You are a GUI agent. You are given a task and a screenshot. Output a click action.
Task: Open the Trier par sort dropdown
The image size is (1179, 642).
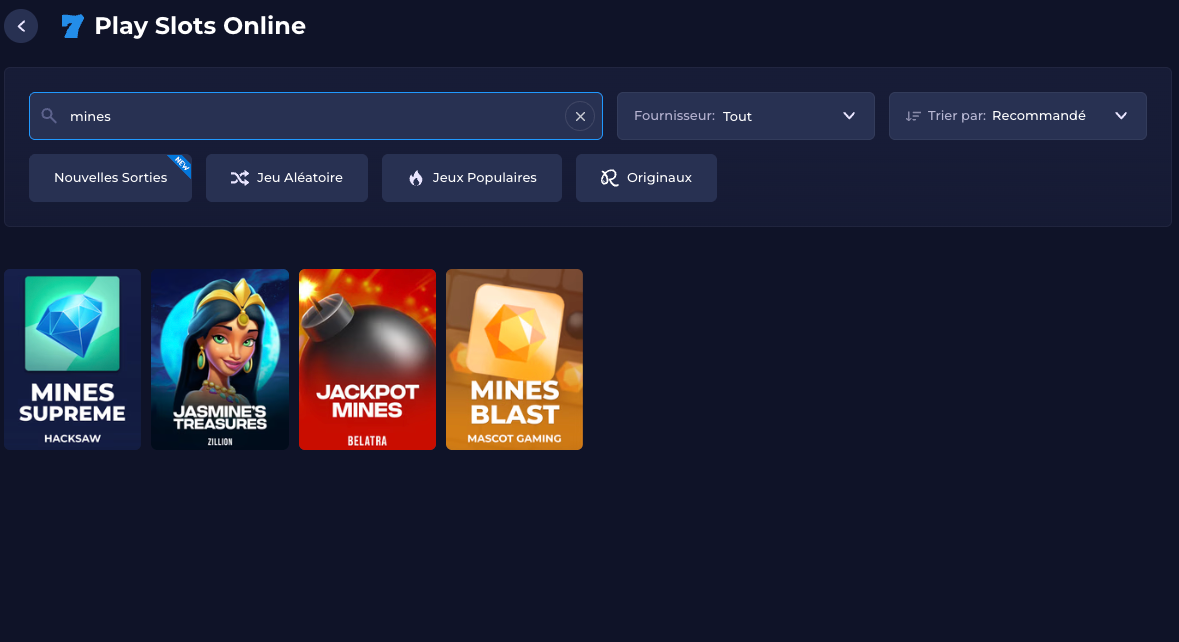(1017, 116)
